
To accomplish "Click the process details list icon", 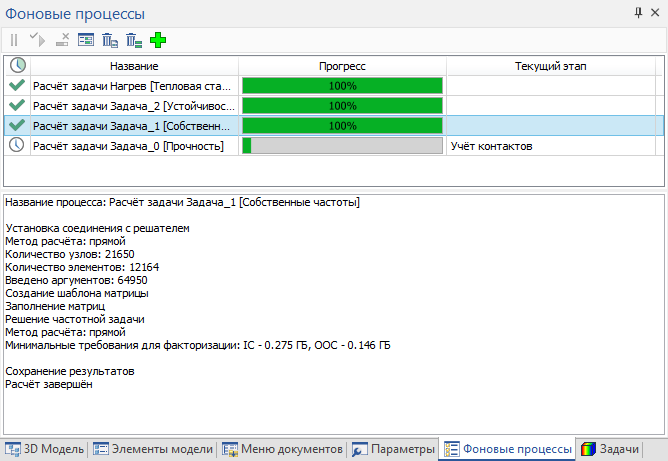I will pos(86,40).
